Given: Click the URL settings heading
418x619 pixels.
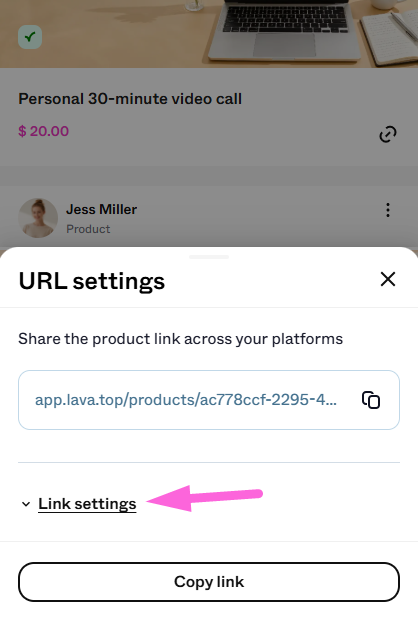Looking at the screenshot, I should click(92, 281).
